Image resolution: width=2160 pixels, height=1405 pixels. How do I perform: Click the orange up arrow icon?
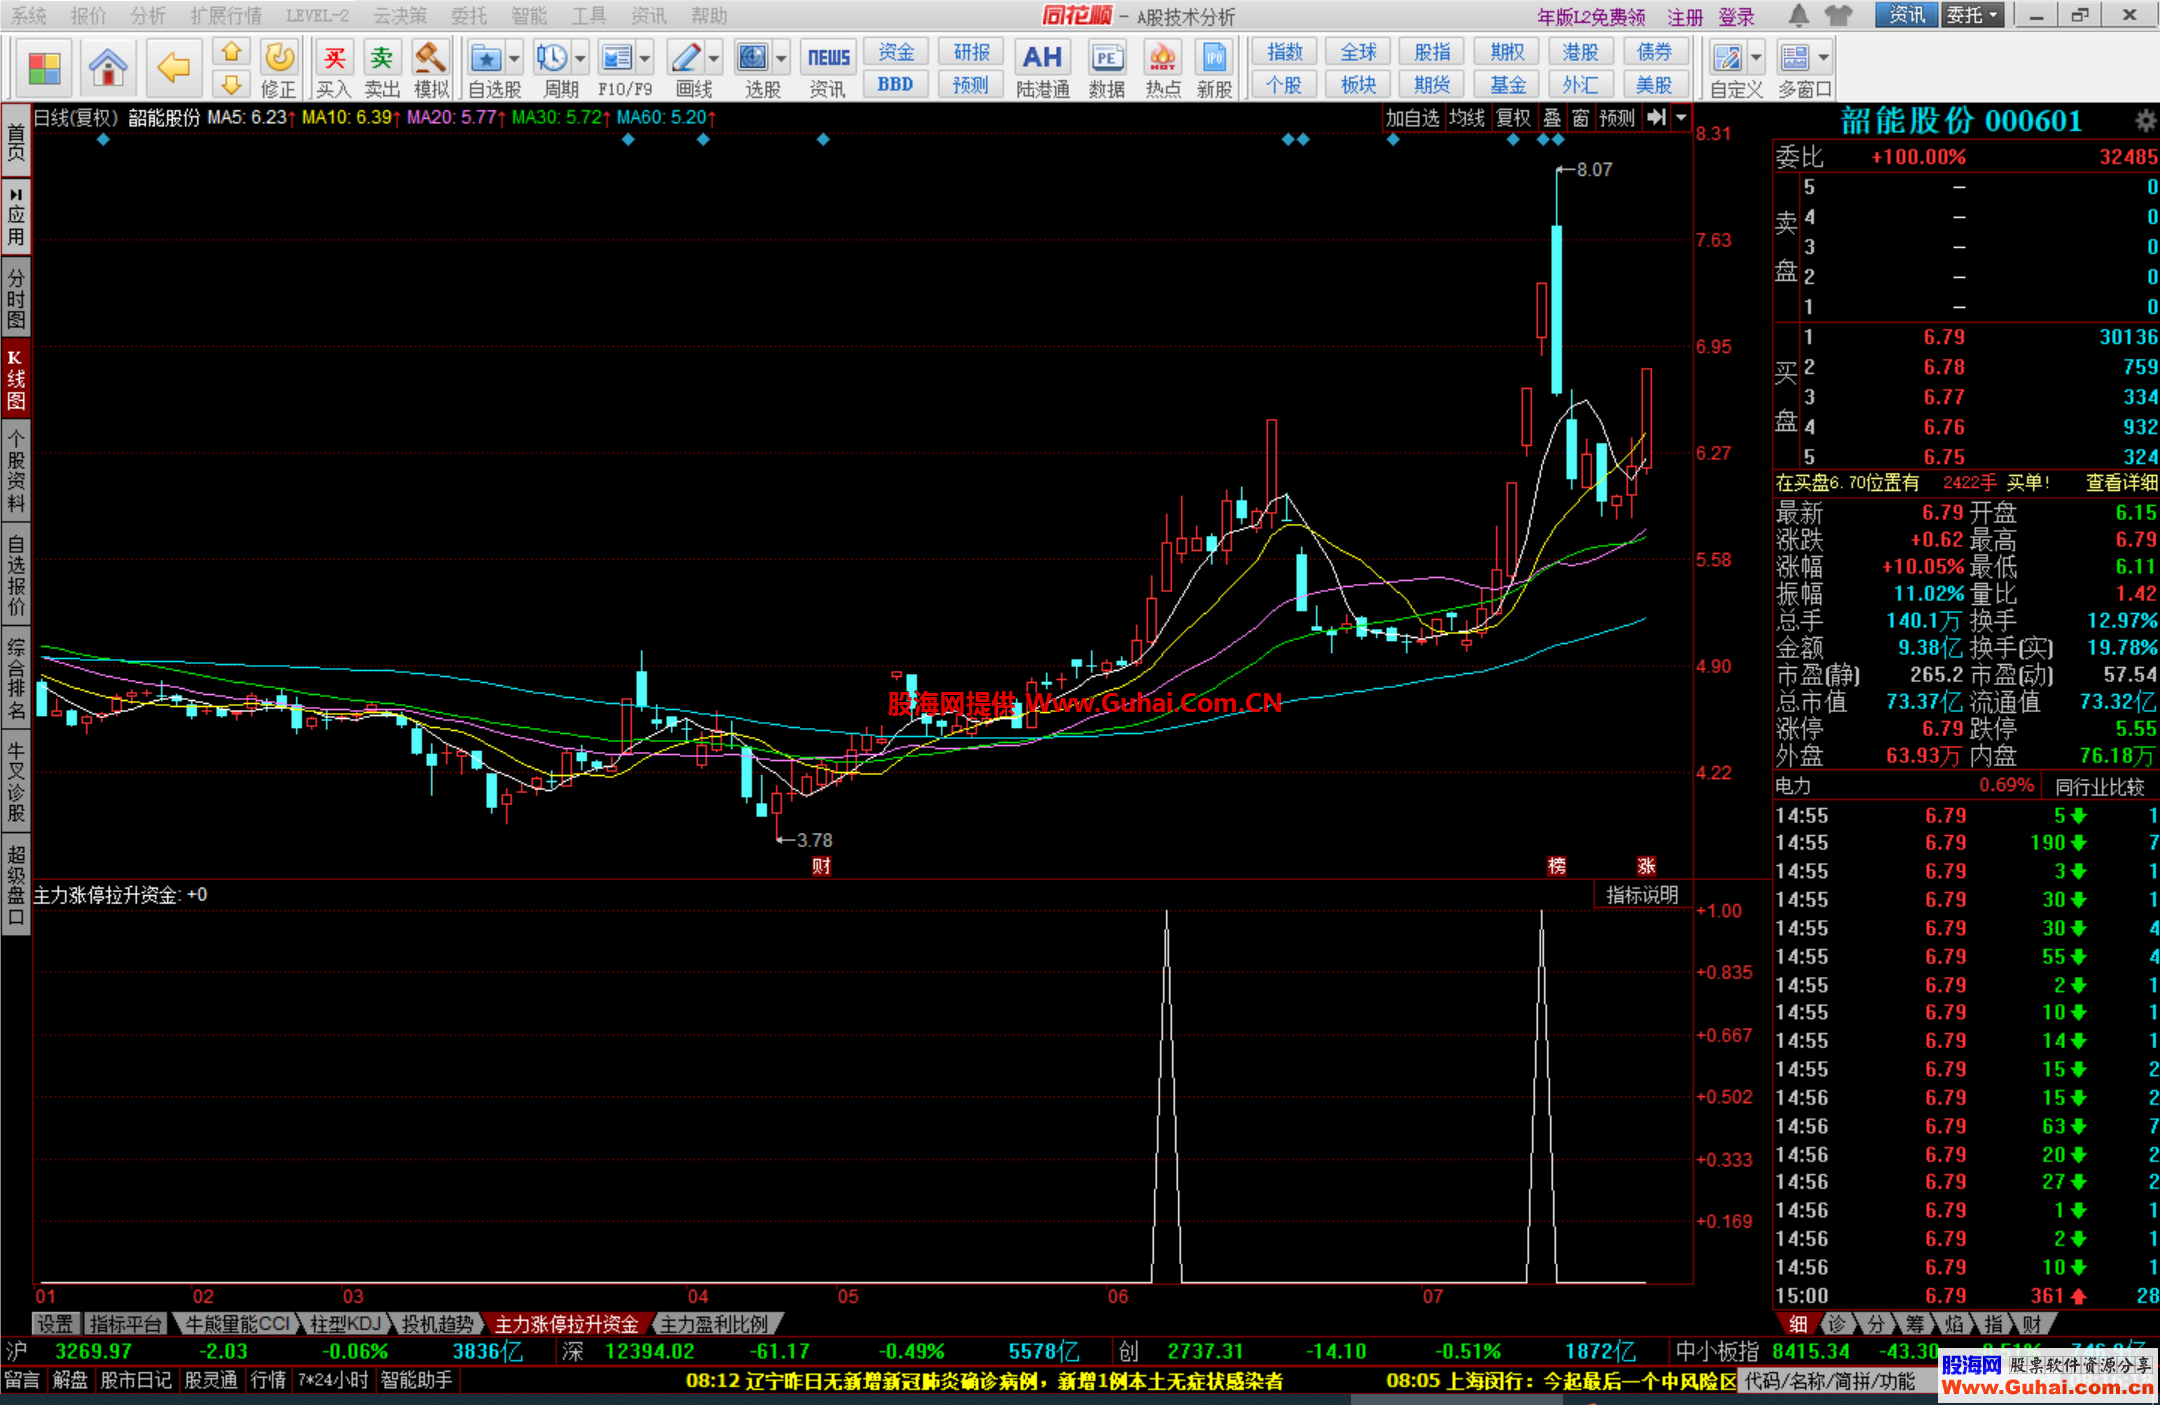coord(231,52)
